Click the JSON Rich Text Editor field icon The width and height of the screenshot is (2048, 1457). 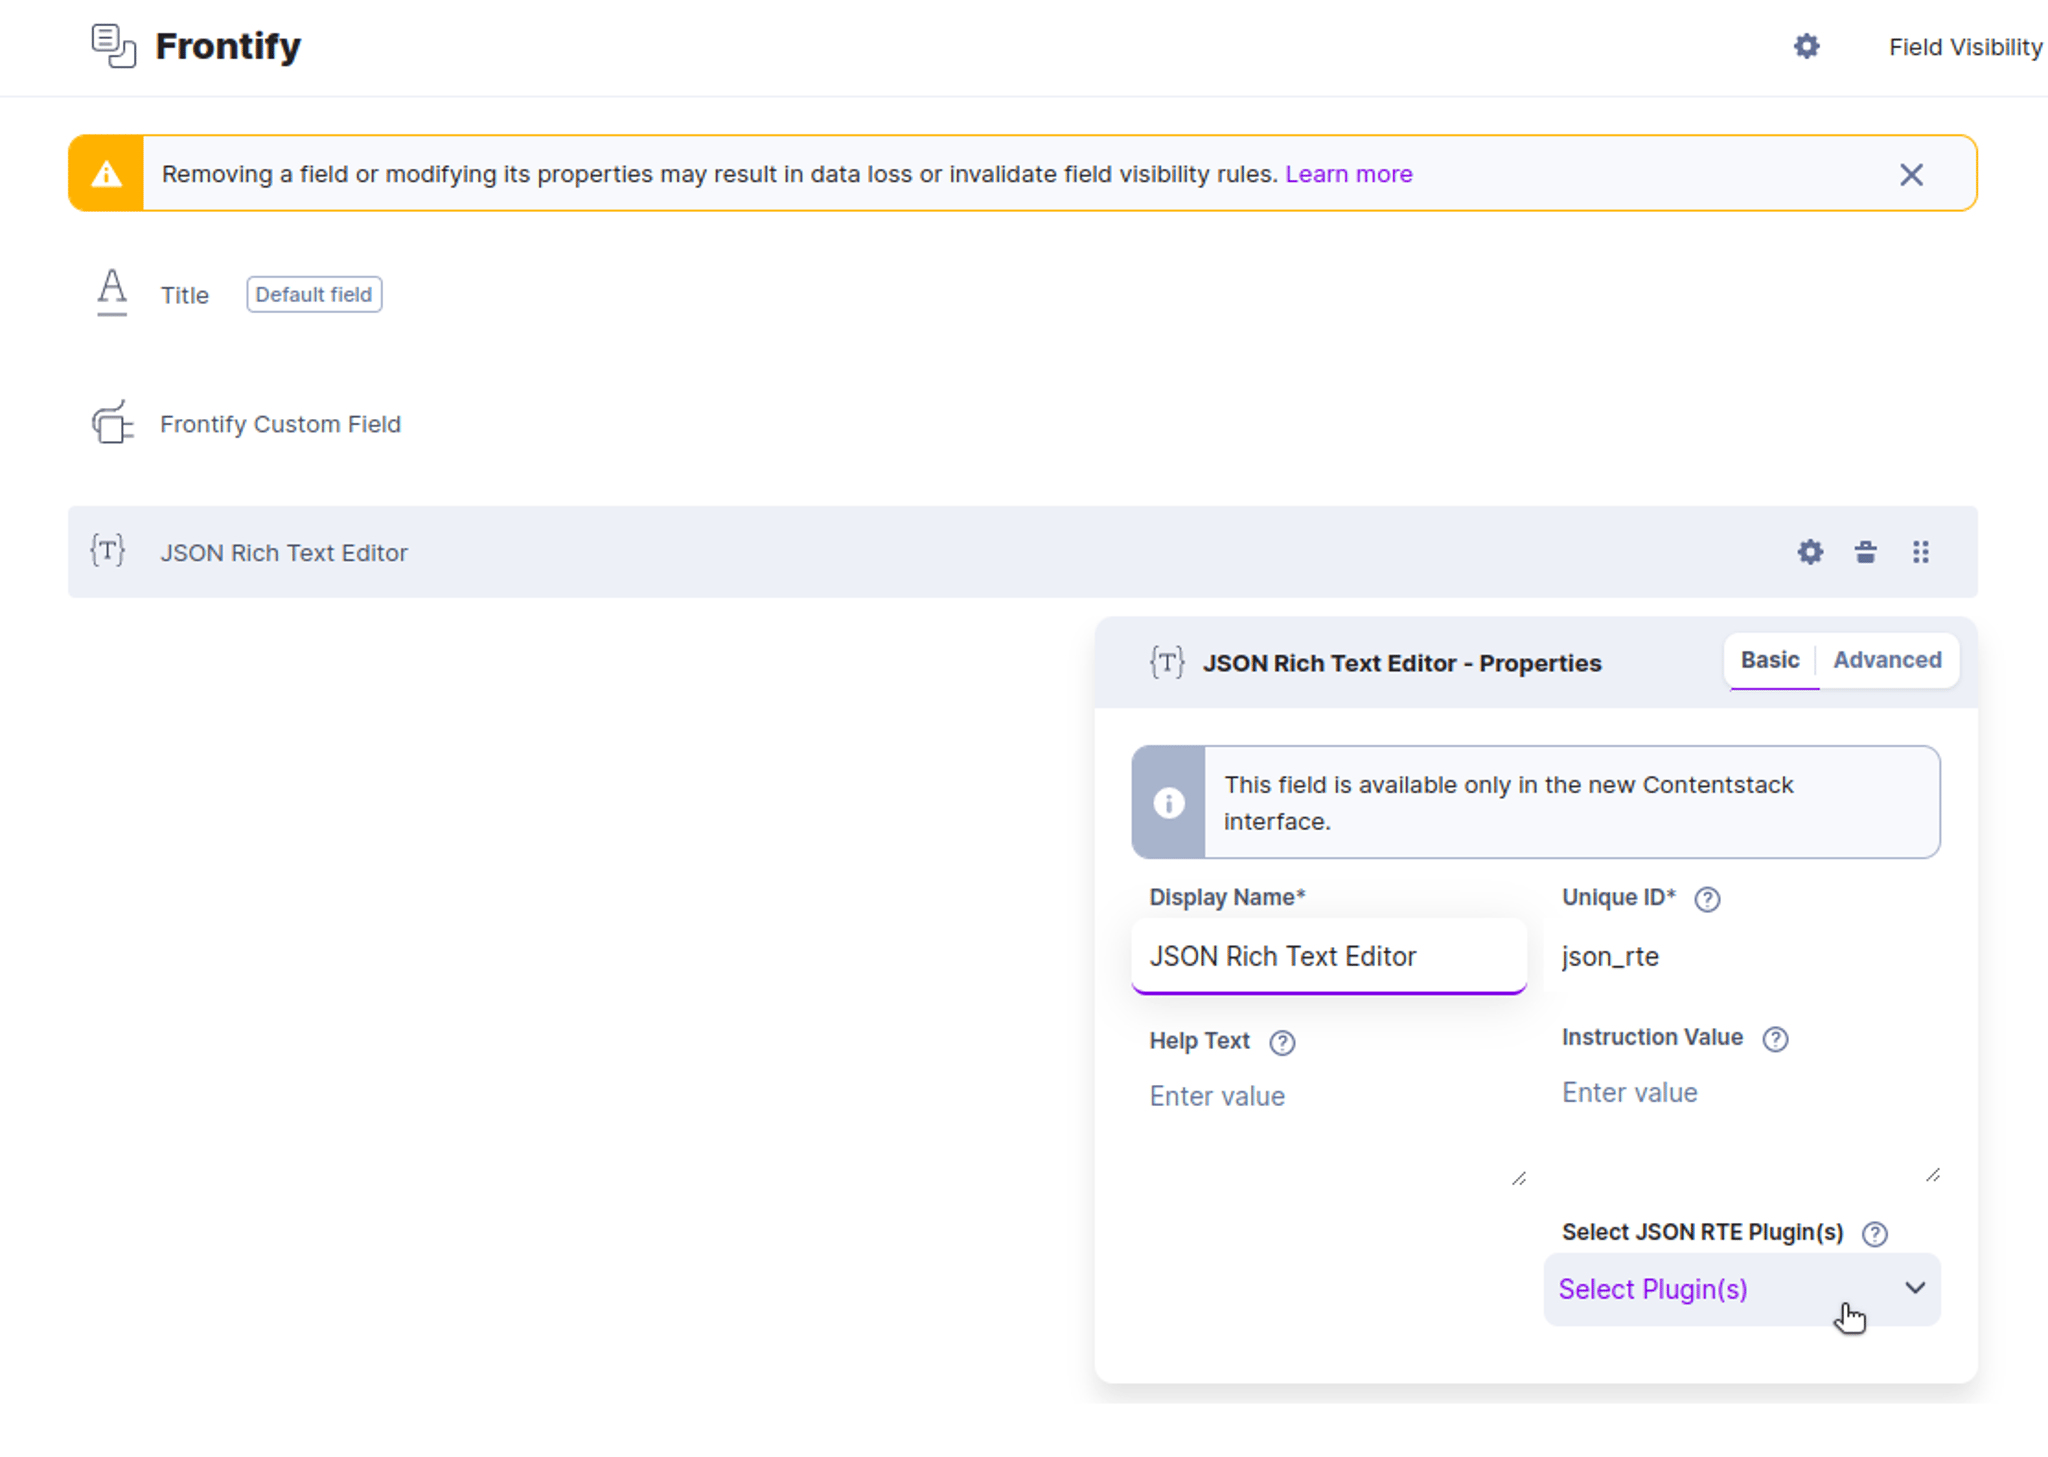[x=108, y=551]
